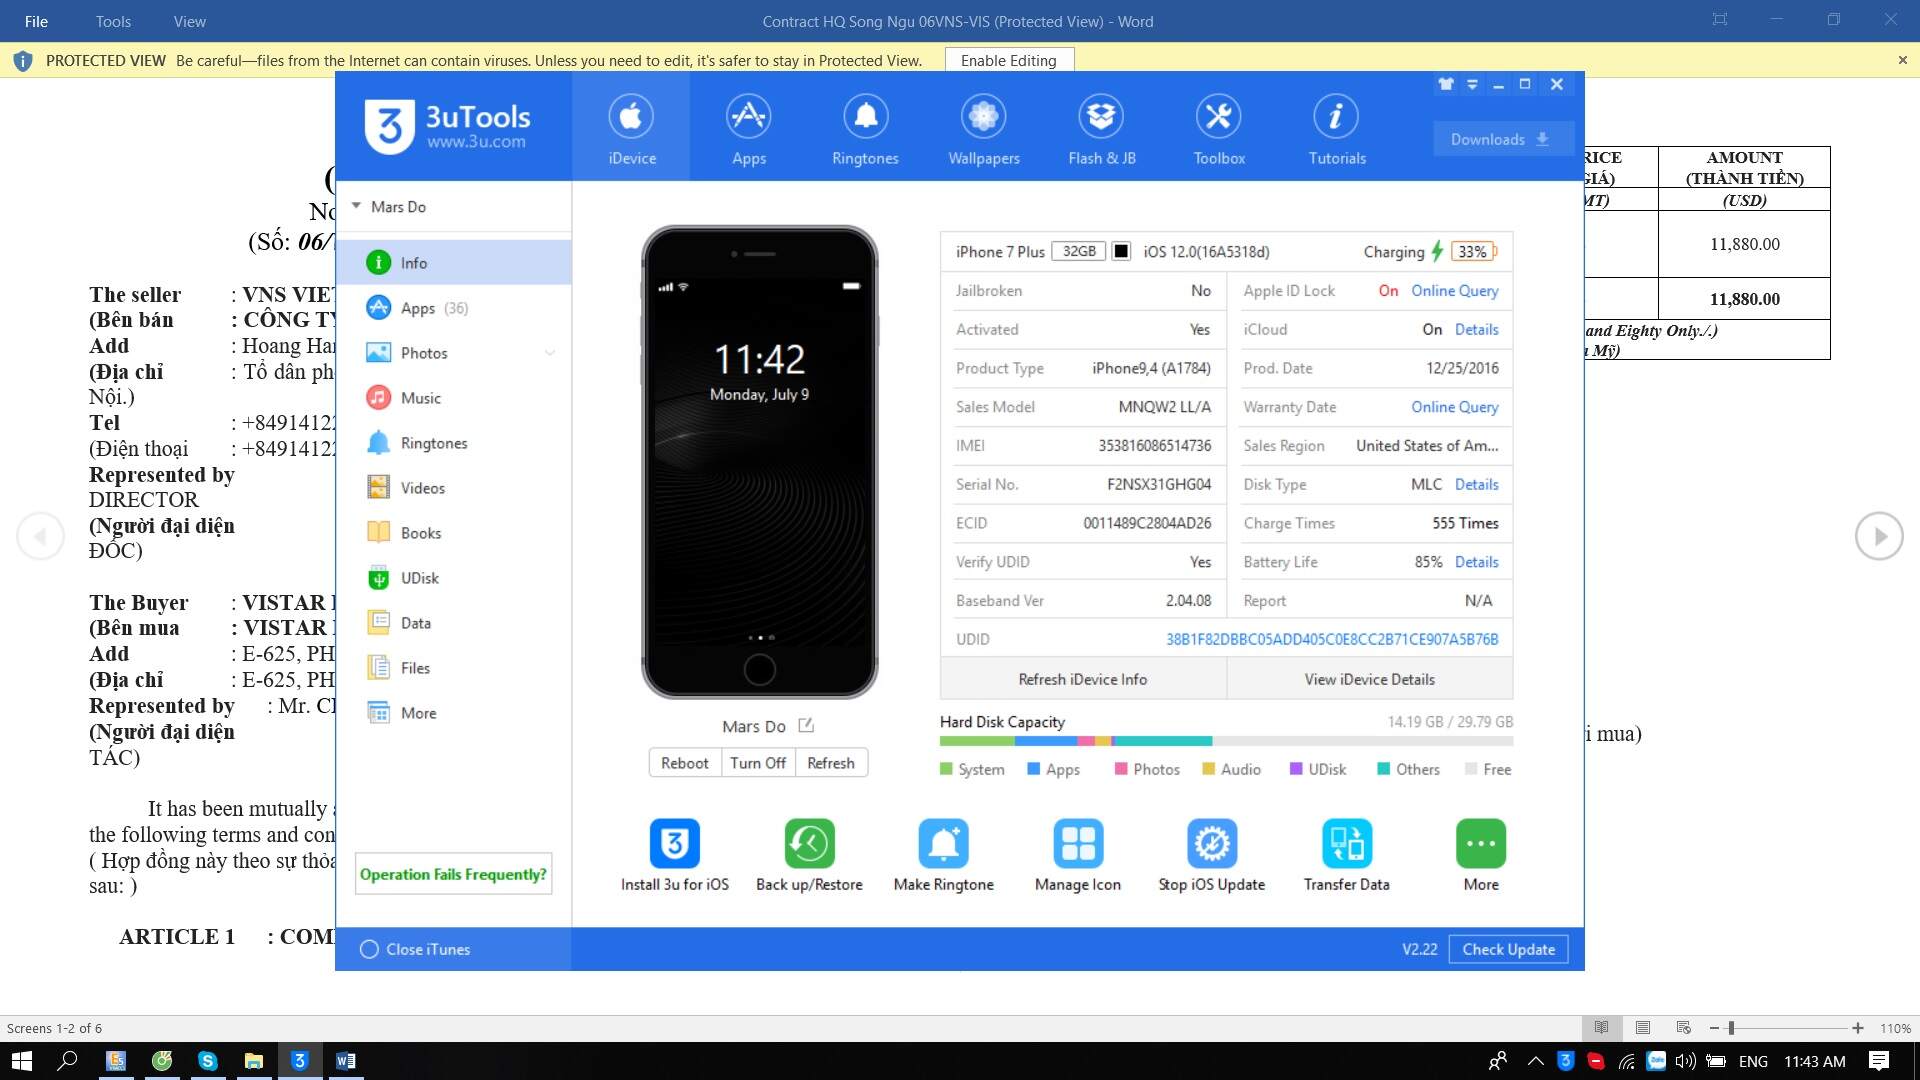Open Apps (36) in the sidebar

pyautogui.click(x=454, y=308)
